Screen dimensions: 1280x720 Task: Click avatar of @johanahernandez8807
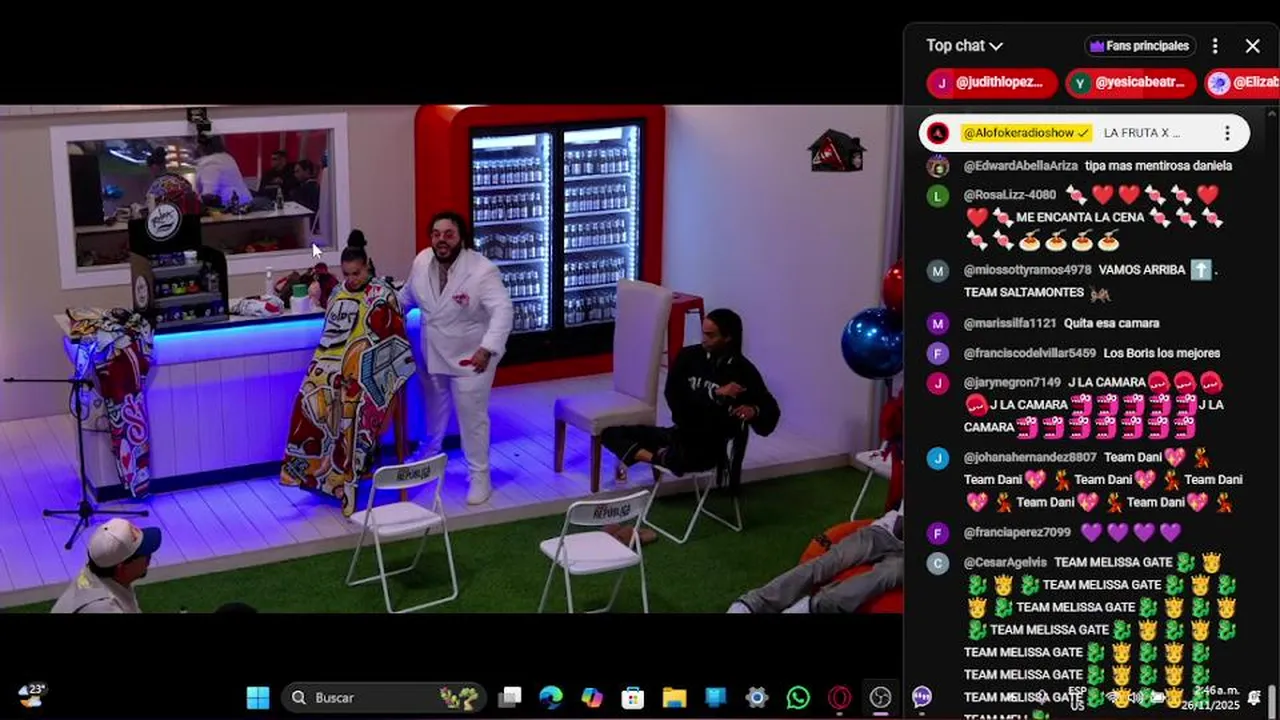937,458
